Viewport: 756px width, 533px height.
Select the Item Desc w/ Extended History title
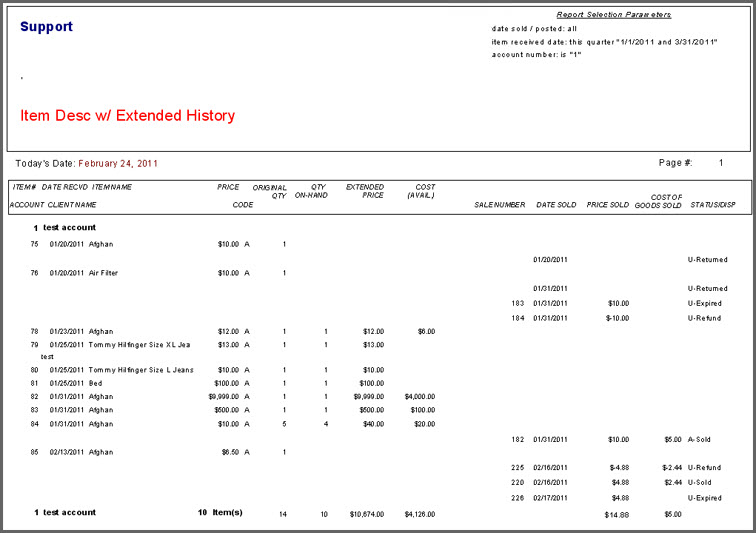tap(127, 116)
